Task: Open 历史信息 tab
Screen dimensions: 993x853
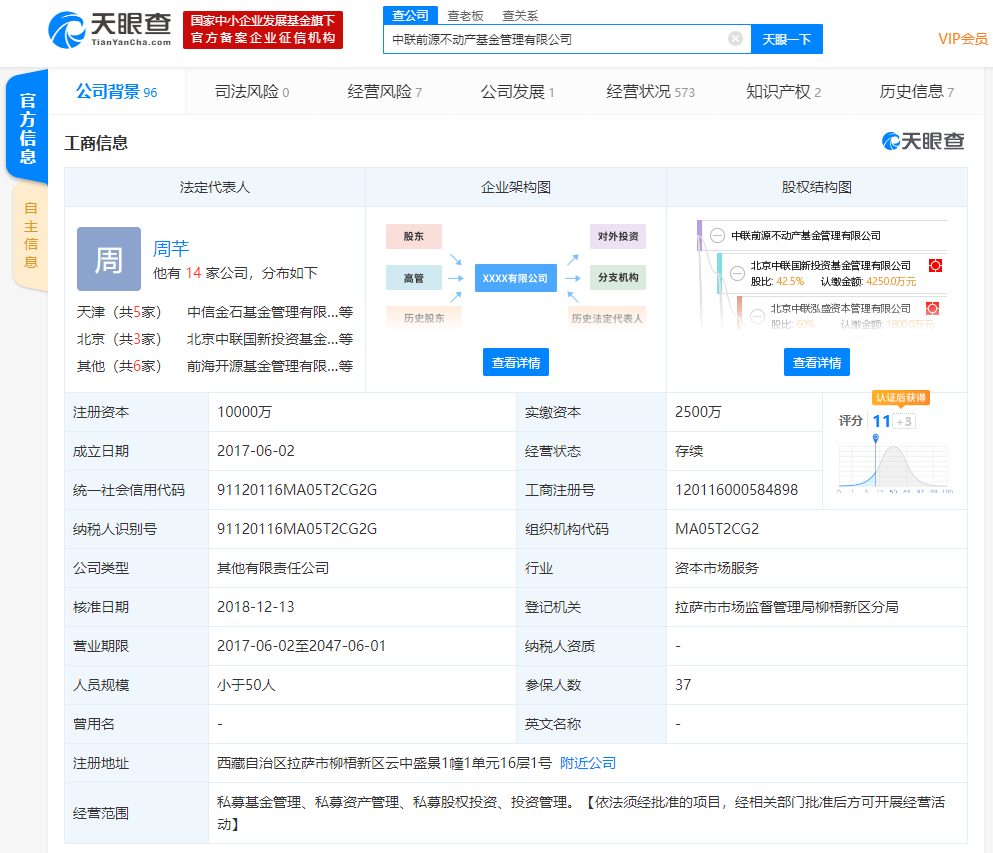Action: tap(916, 92)
